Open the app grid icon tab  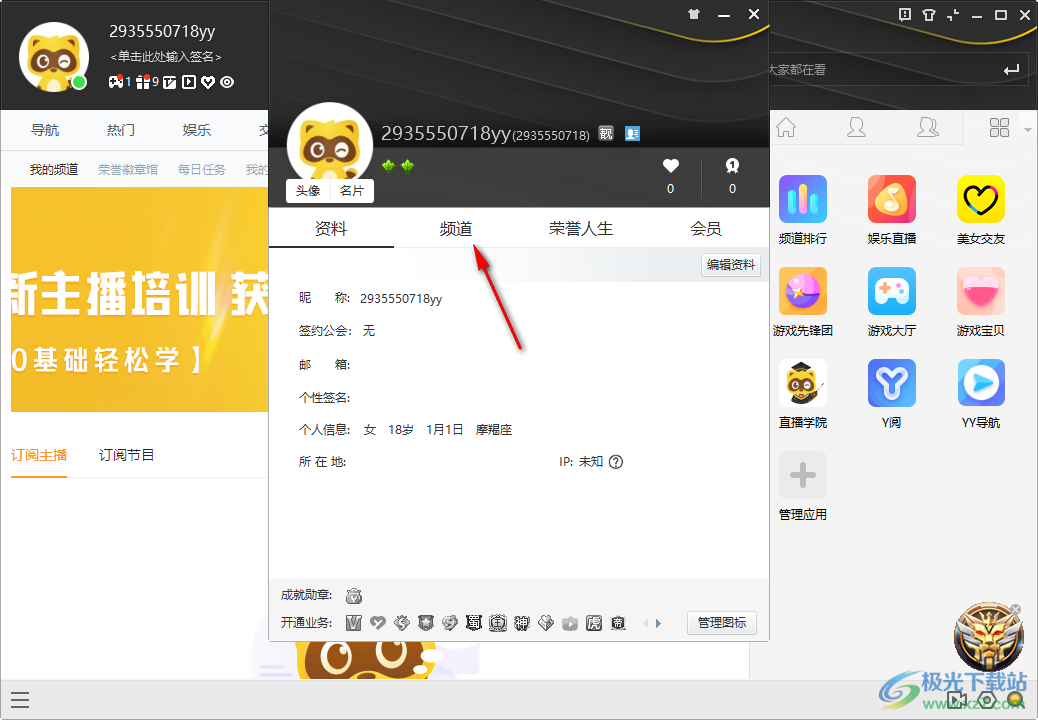pyautogui.click(x=999, y=127)
